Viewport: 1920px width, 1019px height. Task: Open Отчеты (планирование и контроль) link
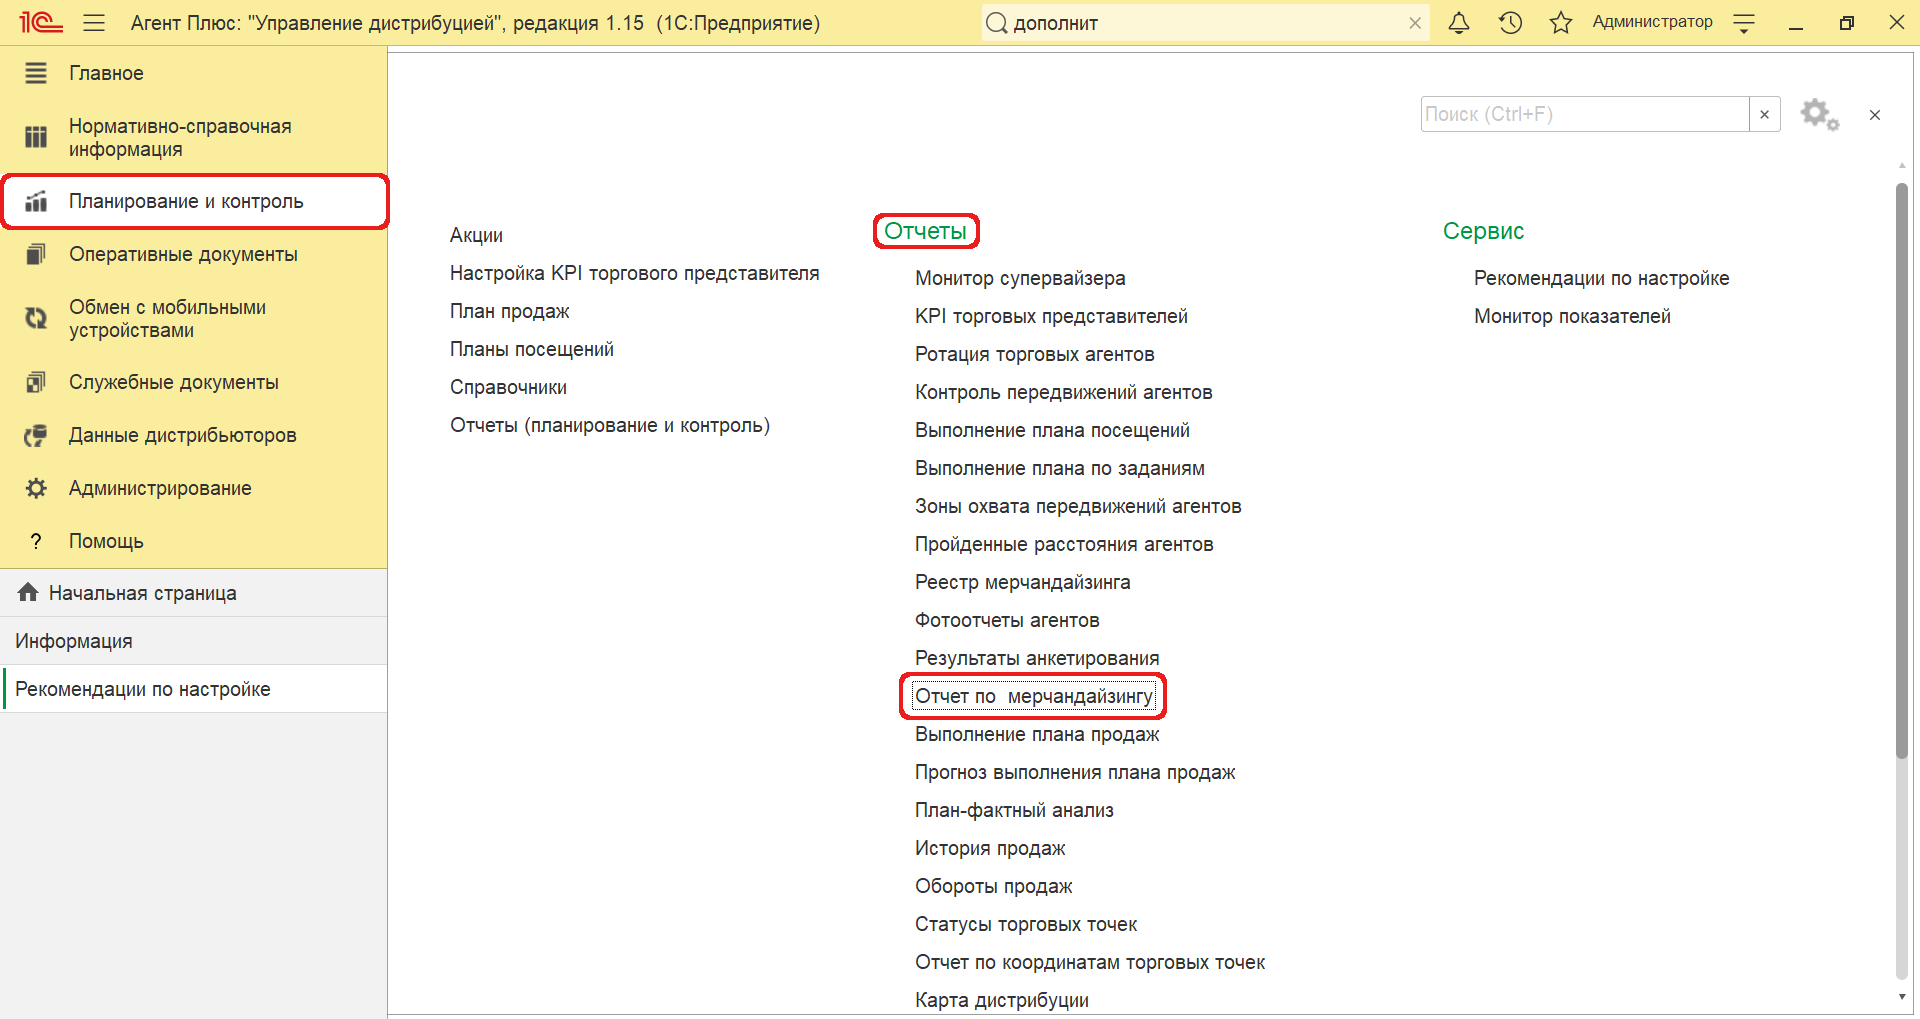coord(610,425)
